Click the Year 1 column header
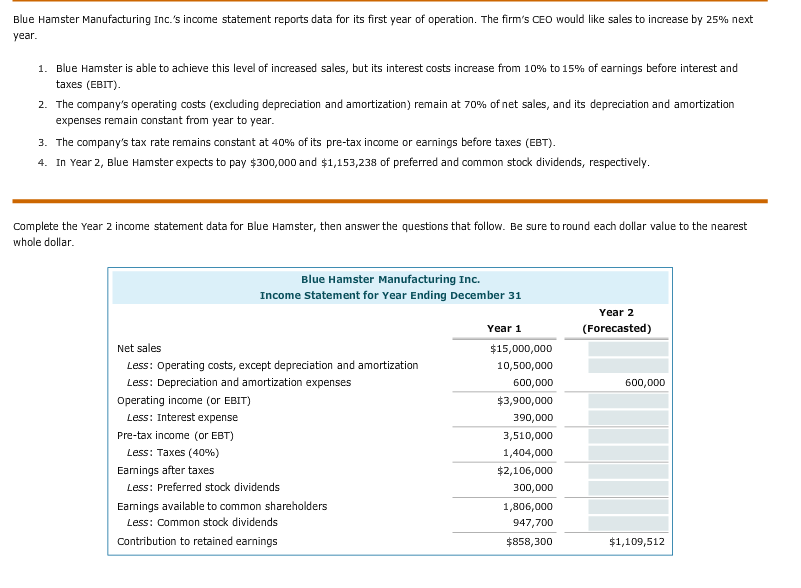The image size is (801, 588). pyautogui.click(x=500, y=328)
